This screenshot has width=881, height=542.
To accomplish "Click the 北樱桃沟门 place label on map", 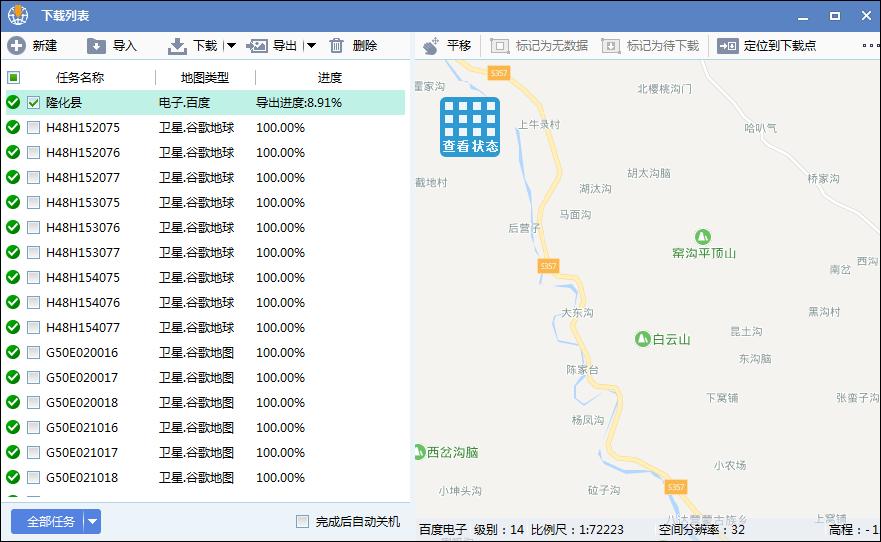I will (x=664, y=89).
